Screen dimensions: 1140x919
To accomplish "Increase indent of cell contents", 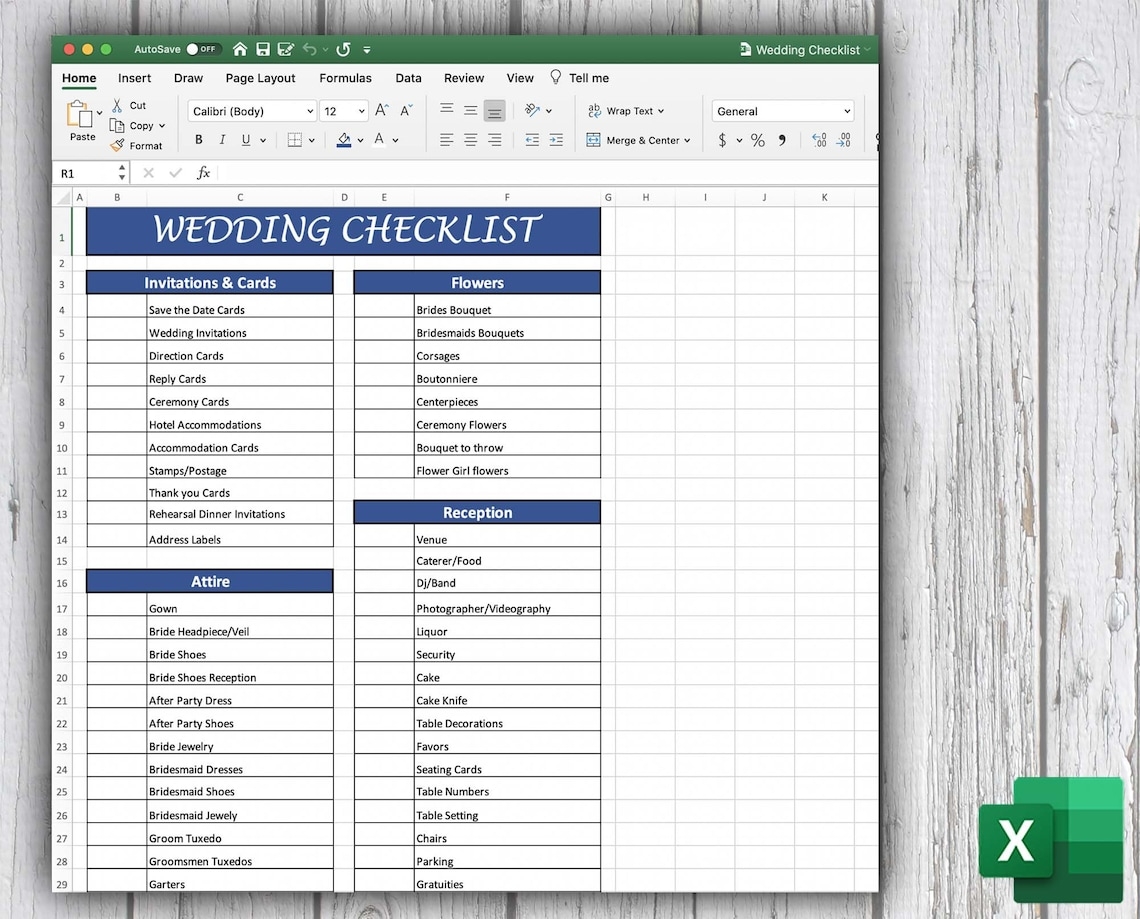I will pos(556,140).
